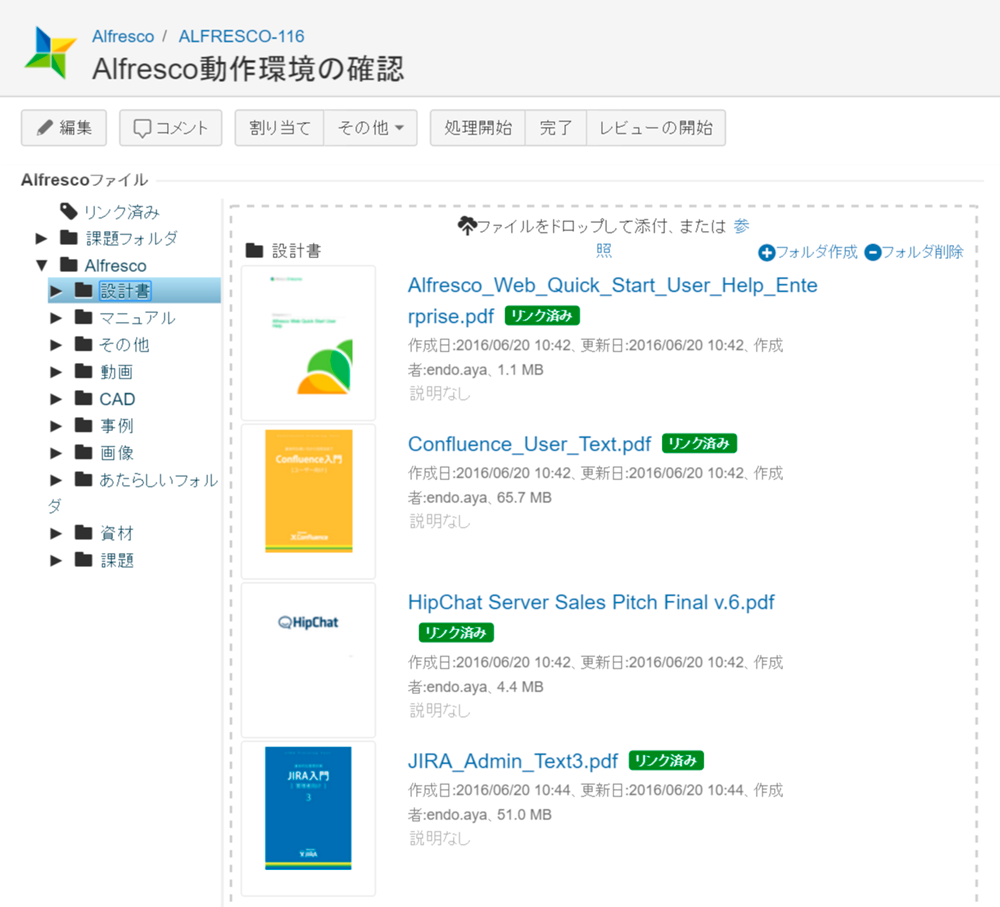This screenshot has width=1000, height=907.
Task: Expand the 事例 folder node
Action: [56, 425]
